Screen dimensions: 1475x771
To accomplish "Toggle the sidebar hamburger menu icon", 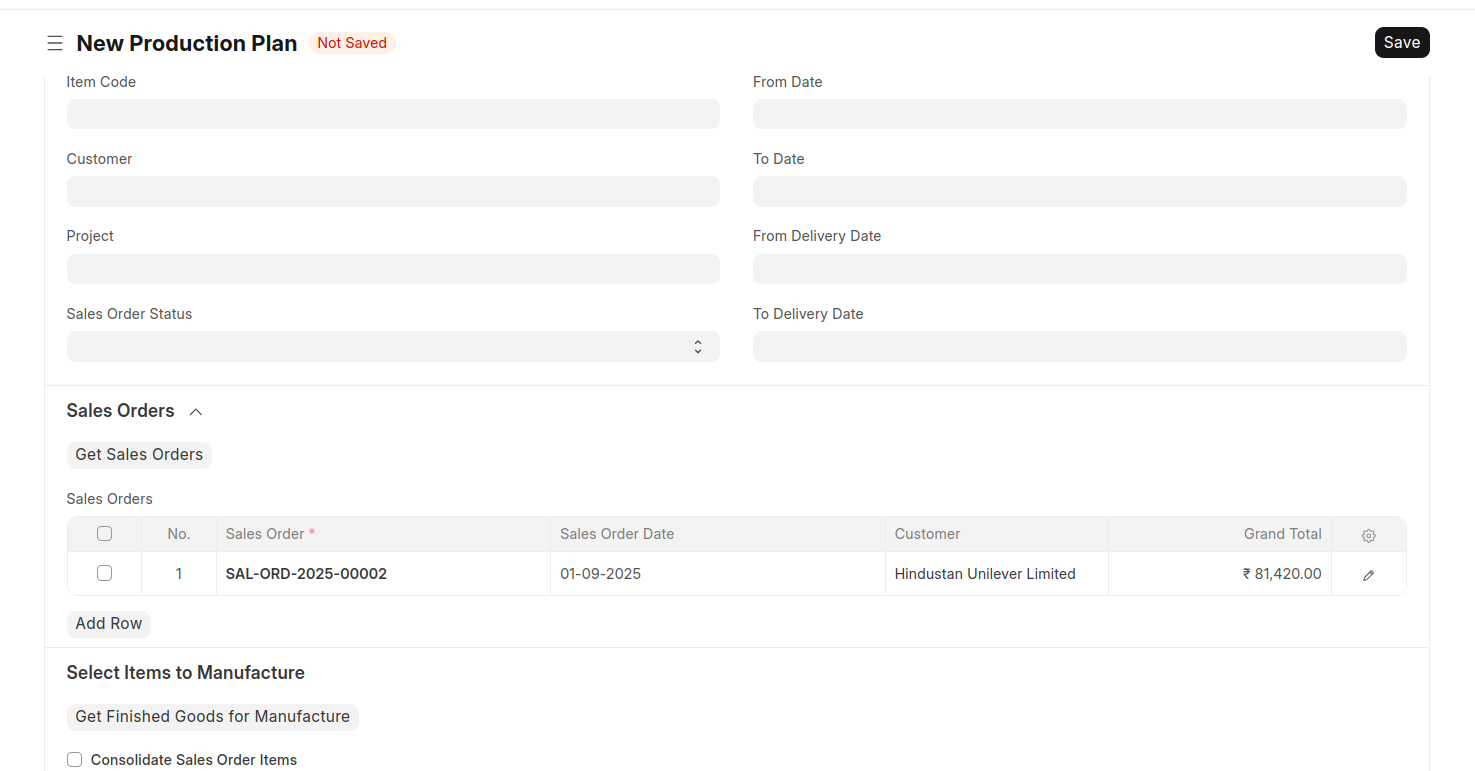I will (x=55, y=43).
